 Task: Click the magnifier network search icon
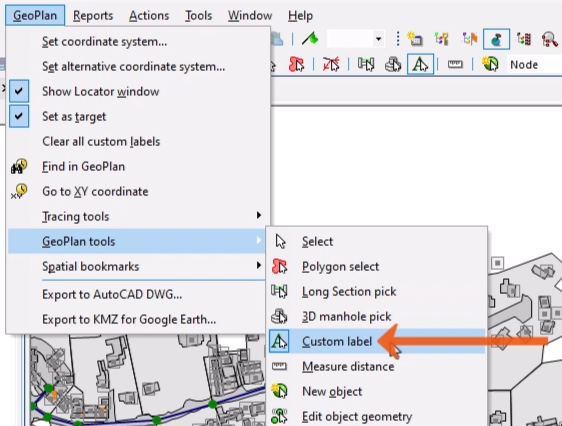(x=550, y=39)
